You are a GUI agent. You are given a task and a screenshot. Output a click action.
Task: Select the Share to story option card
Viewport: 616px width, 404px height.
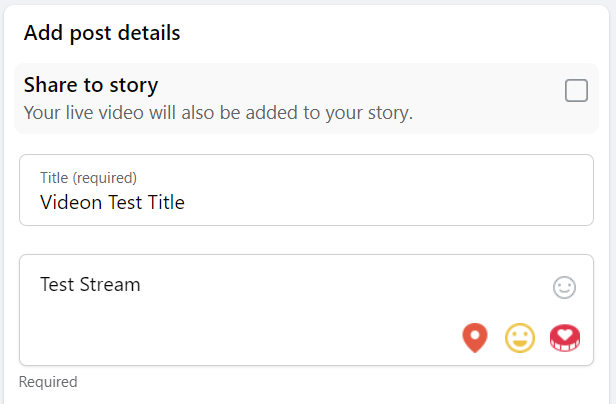[x=306, y=98]
